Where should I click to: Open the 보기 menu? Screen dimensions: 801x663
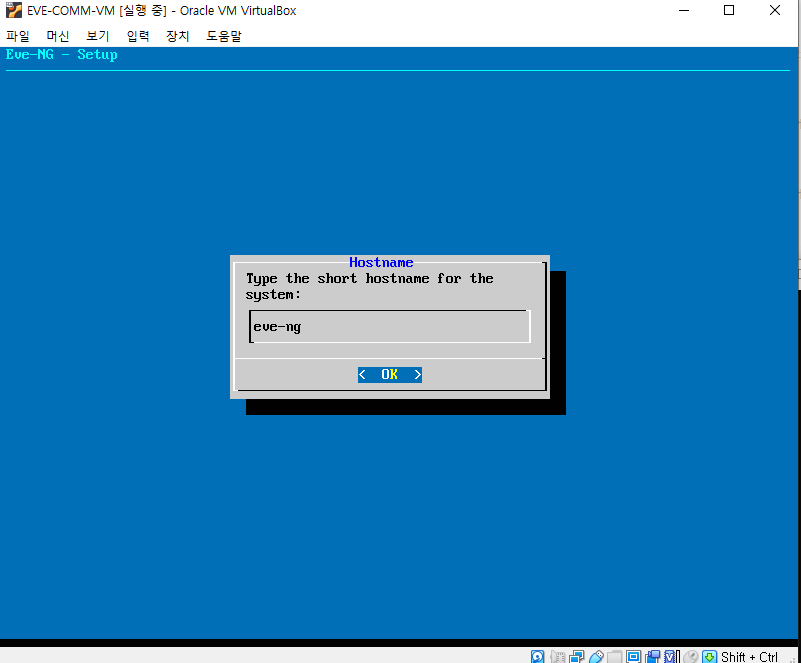pyautogui.click(x=97, y=36)
